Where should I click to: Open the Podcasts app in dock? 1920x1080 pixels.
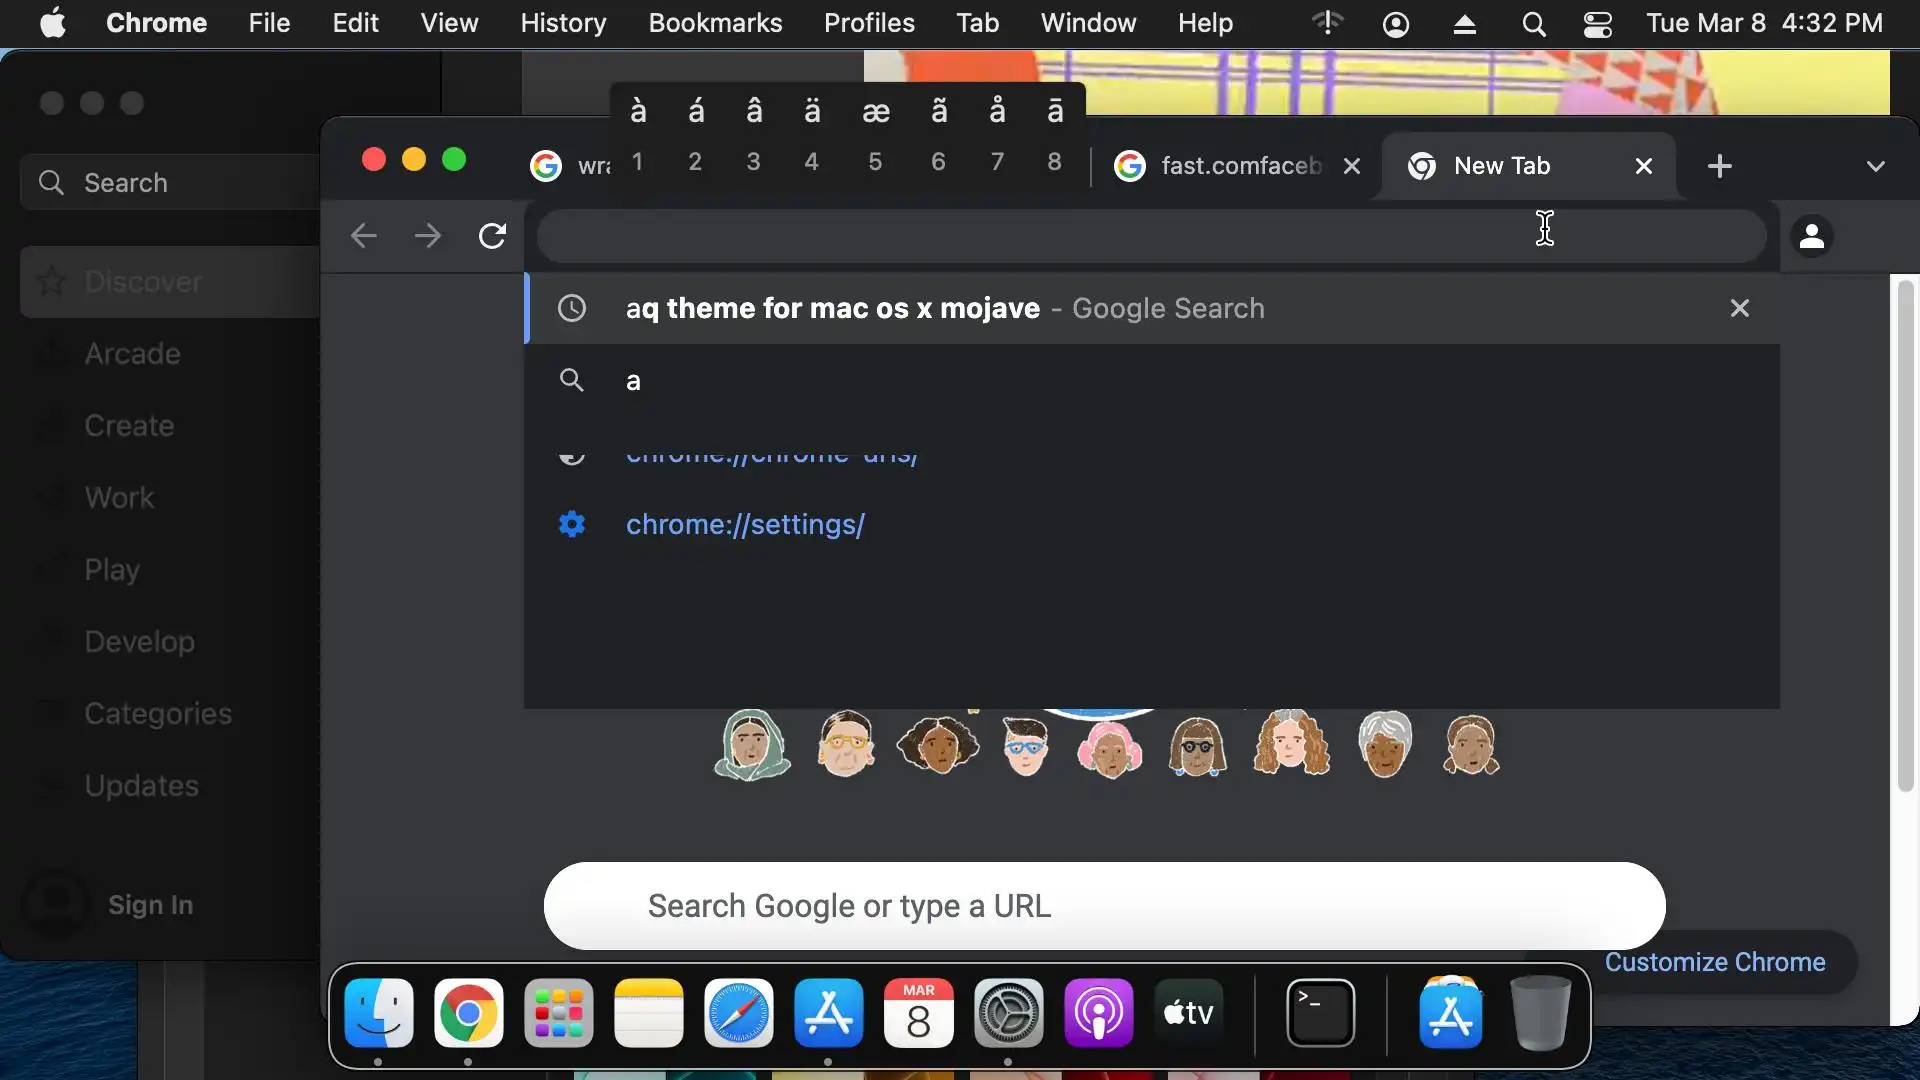click(1098, 1013)
